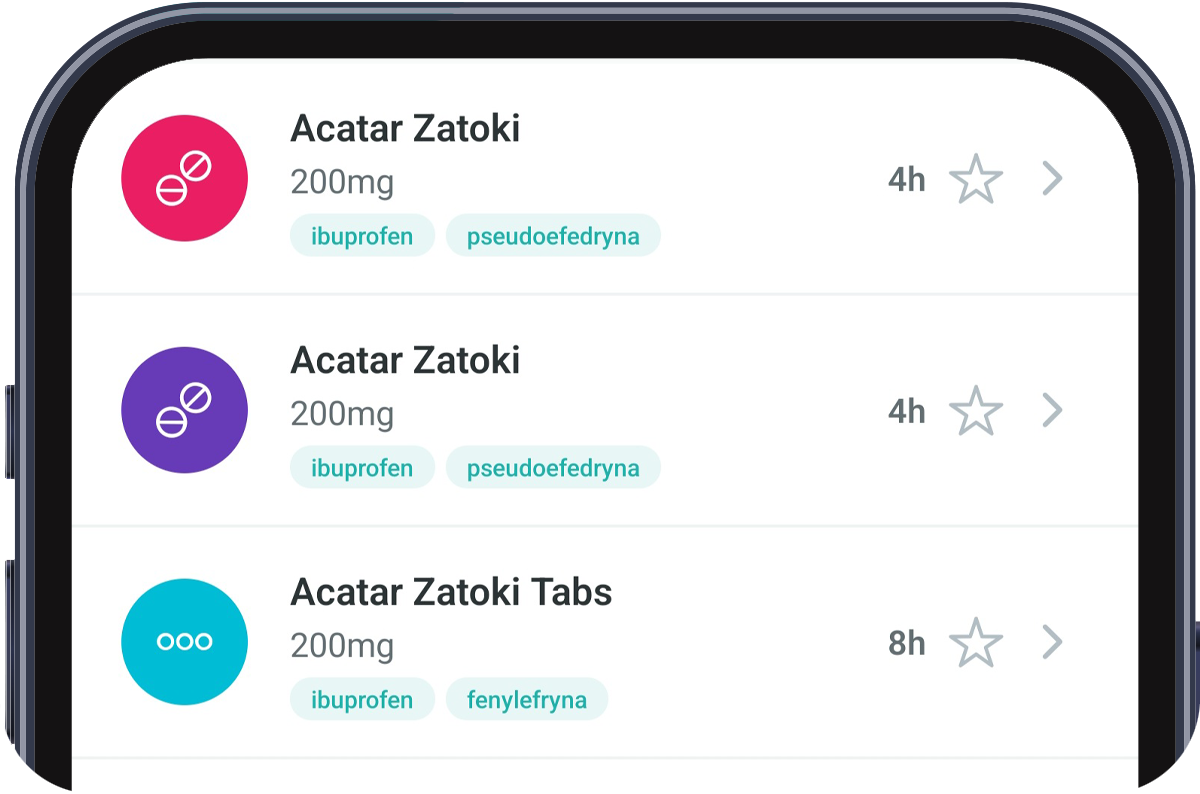Tap ibuprofen tag on purple Acatar Zatoki
Image resolution: width=1200 pixels, height=794 pixels.
[362, 468]
